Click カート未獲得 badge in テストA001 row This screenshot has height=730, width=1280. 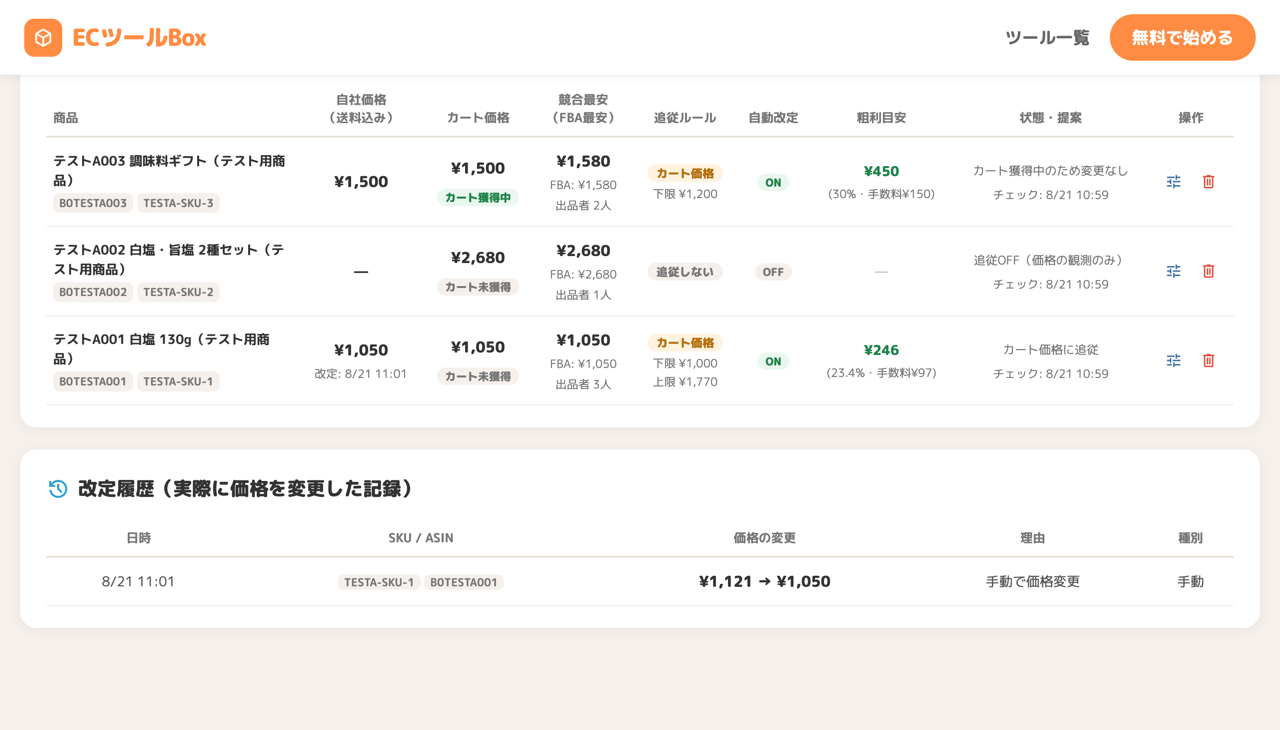click(478, 376)
